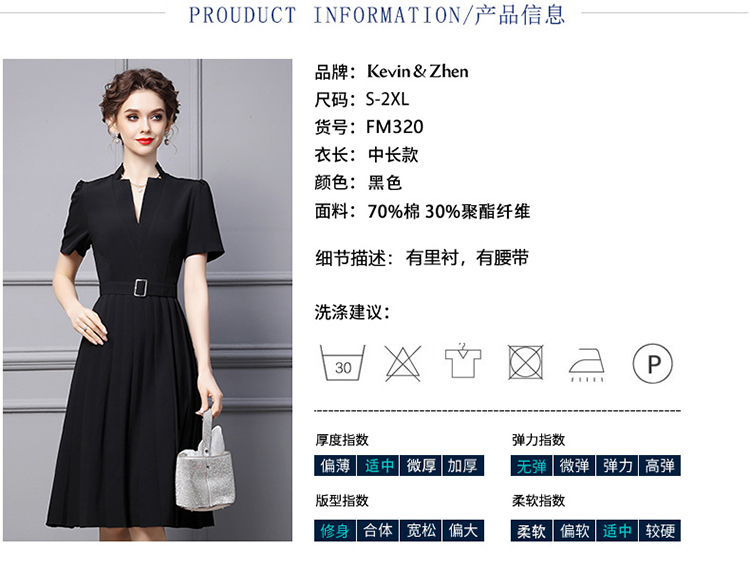Click the 30-degree wash tub icon
The image size is (750, 570).
pyautogui.click(x=342, y=363)
